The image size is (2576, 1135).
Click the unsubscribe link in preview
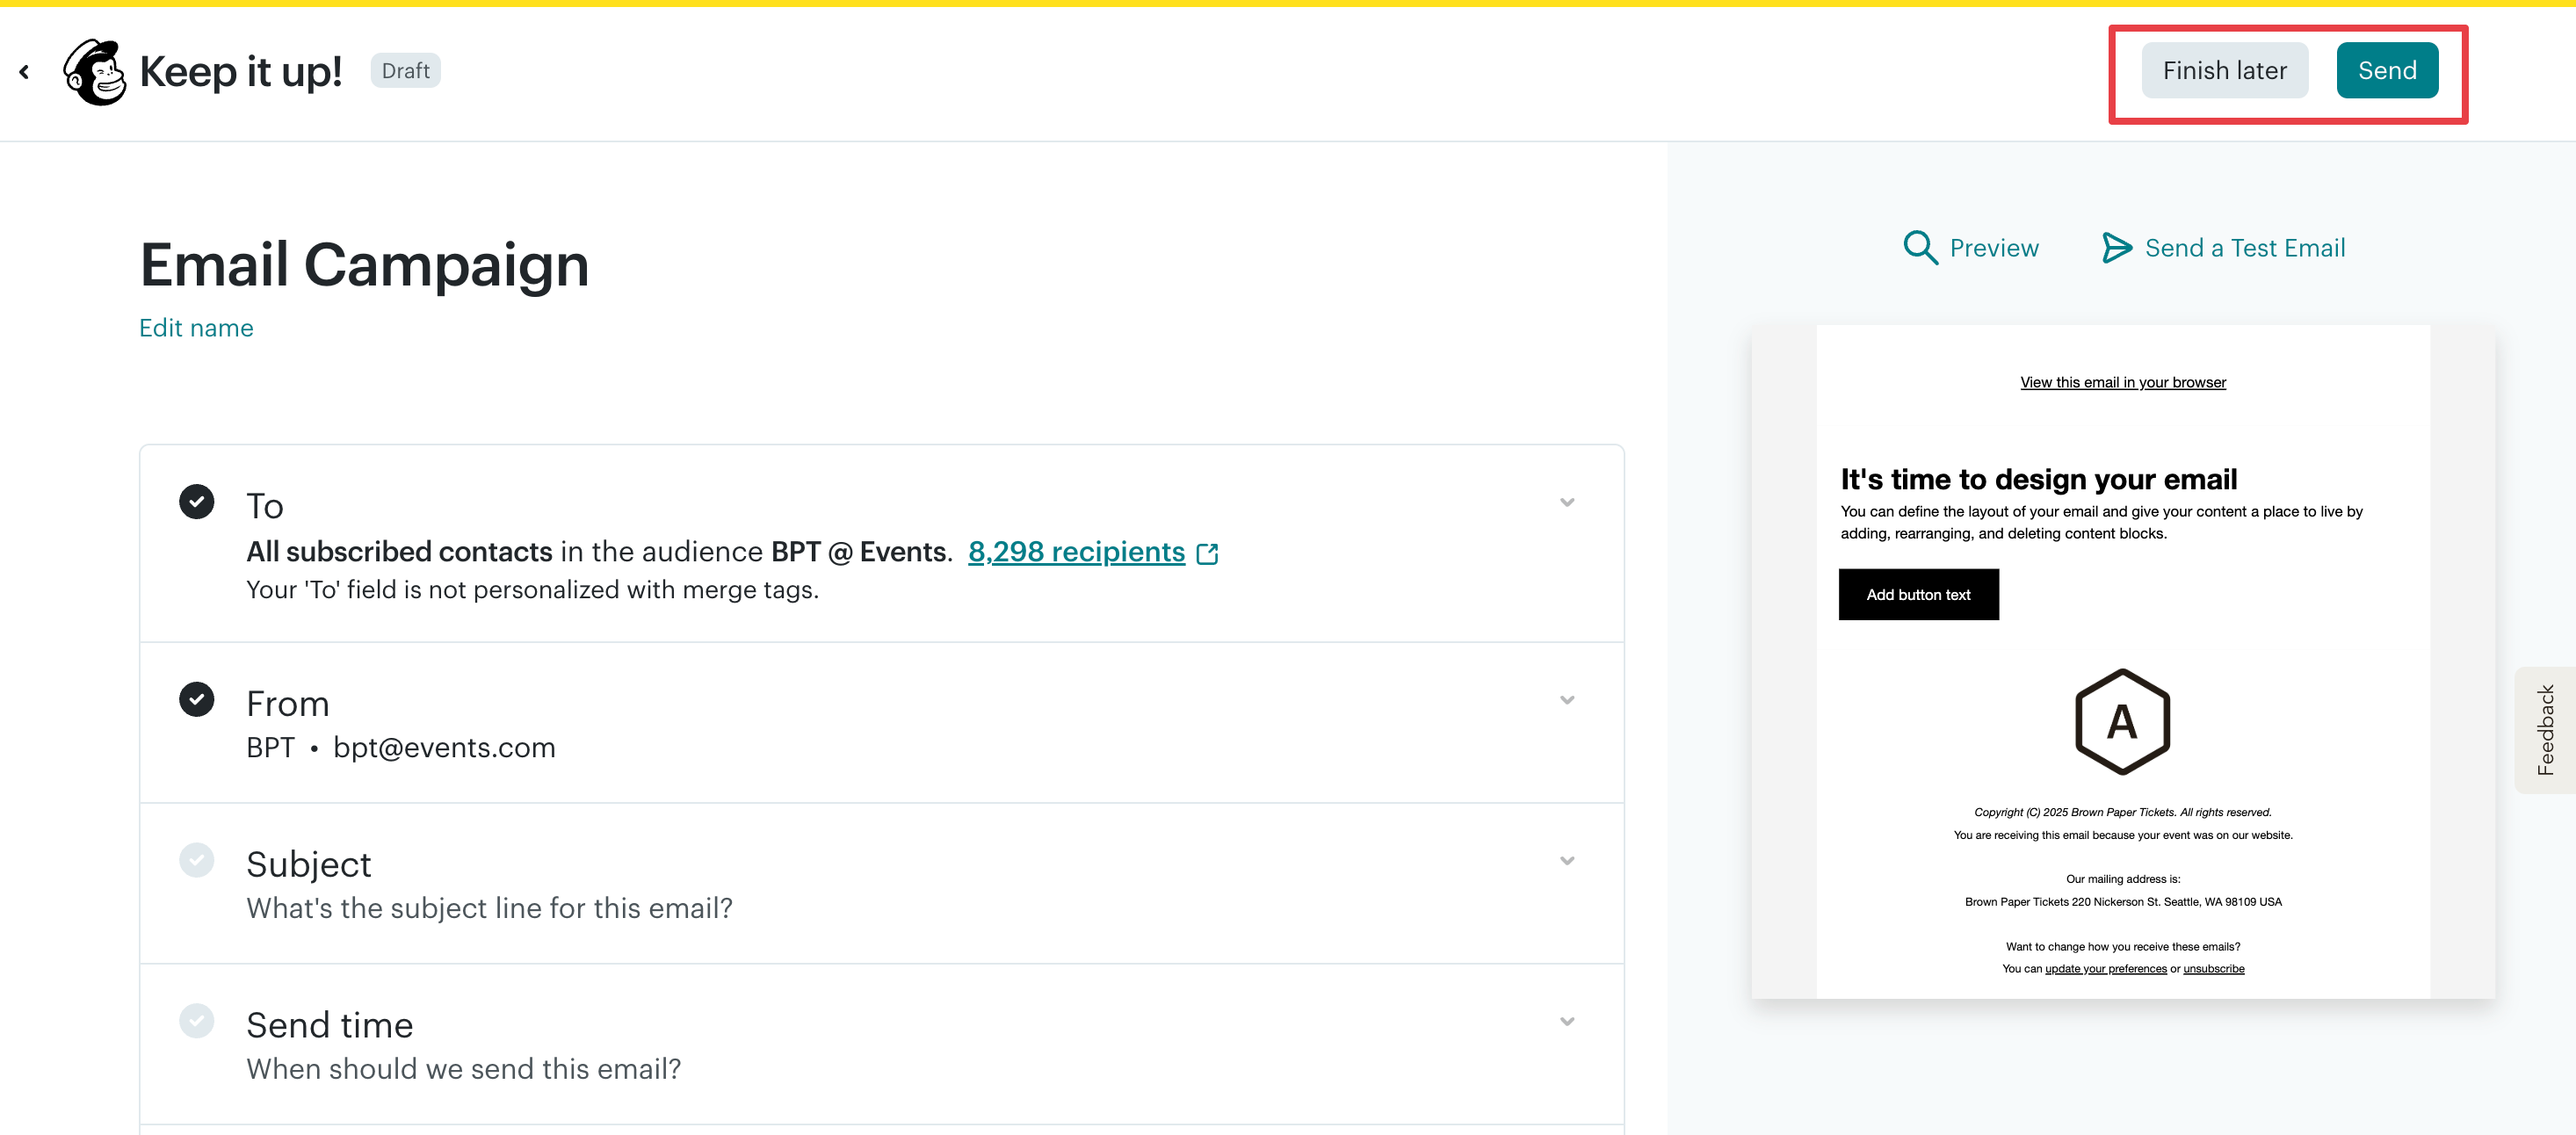pos(2213,969)
